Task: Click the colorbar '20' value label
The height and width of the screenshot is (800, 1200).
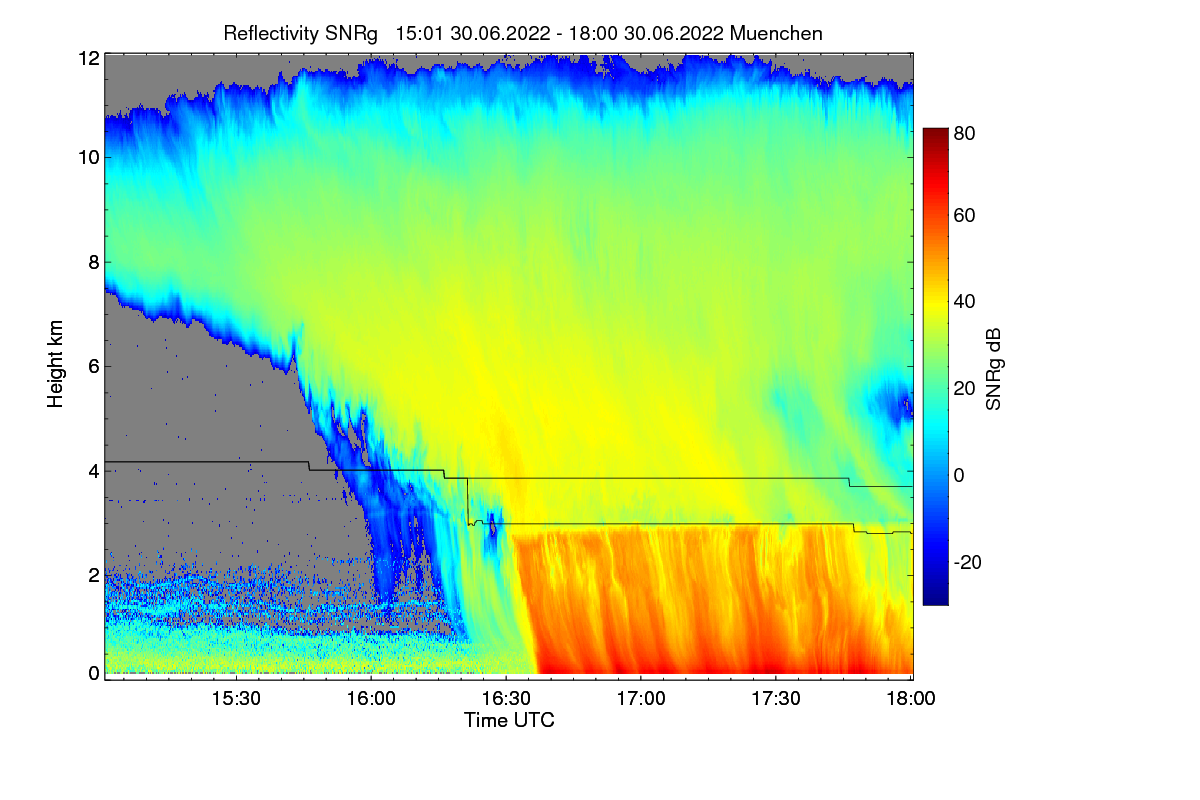Action: (x=965, y=388)
